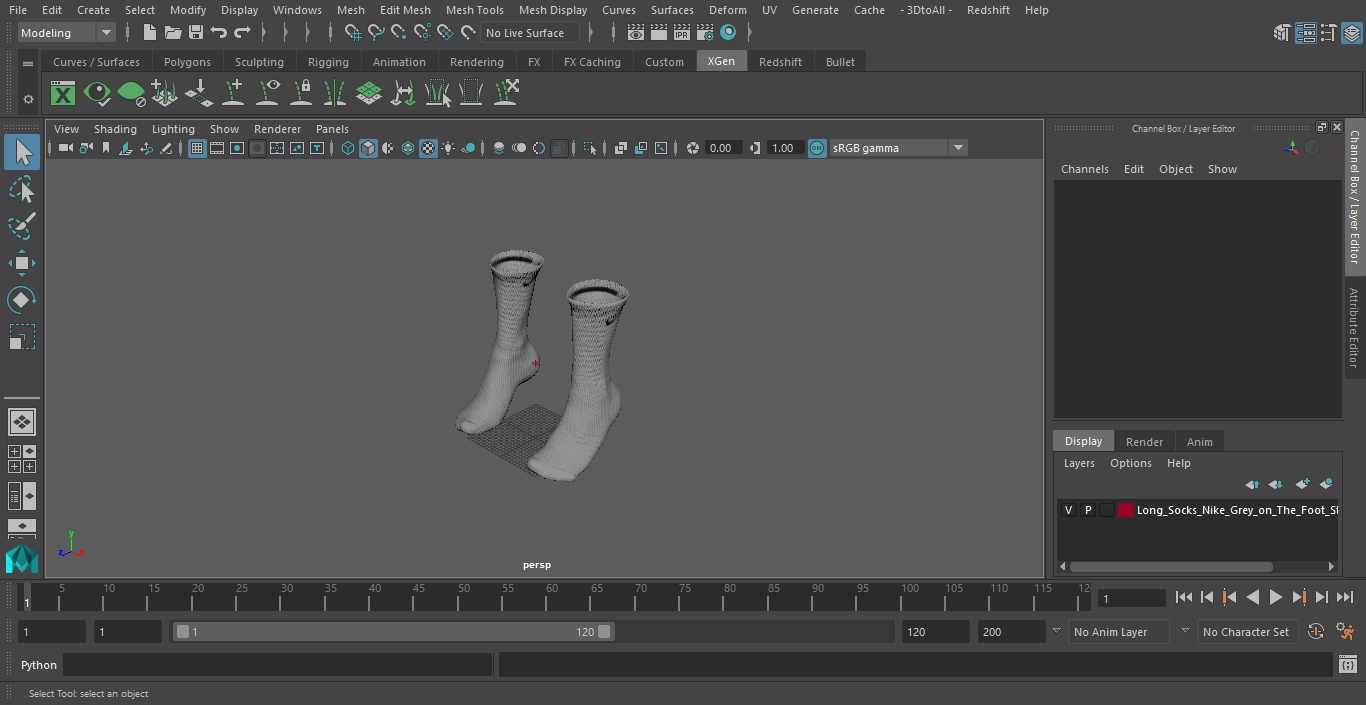Open the viewport Shading menu
The image size is (1366, 705).
coord(115,129)
